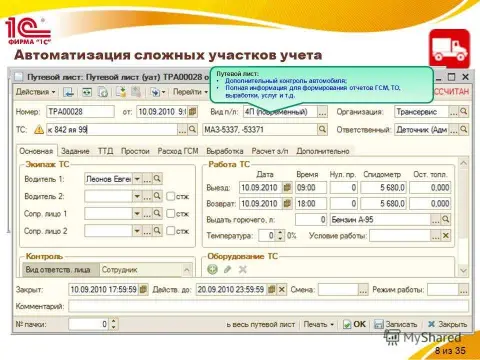480x360 pixels.
Task: Open the Действия dropdown menu
Action: (x=36, y=92)
